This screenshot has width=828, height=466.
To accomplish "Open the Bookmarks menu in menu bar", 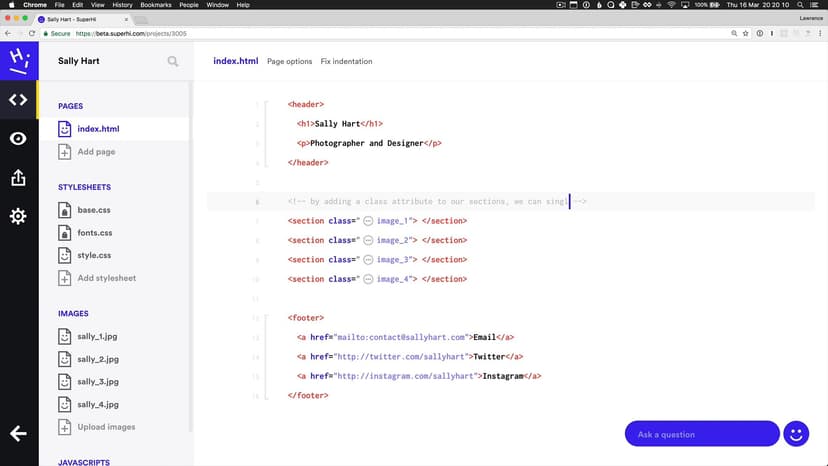I will coord(156,5).
